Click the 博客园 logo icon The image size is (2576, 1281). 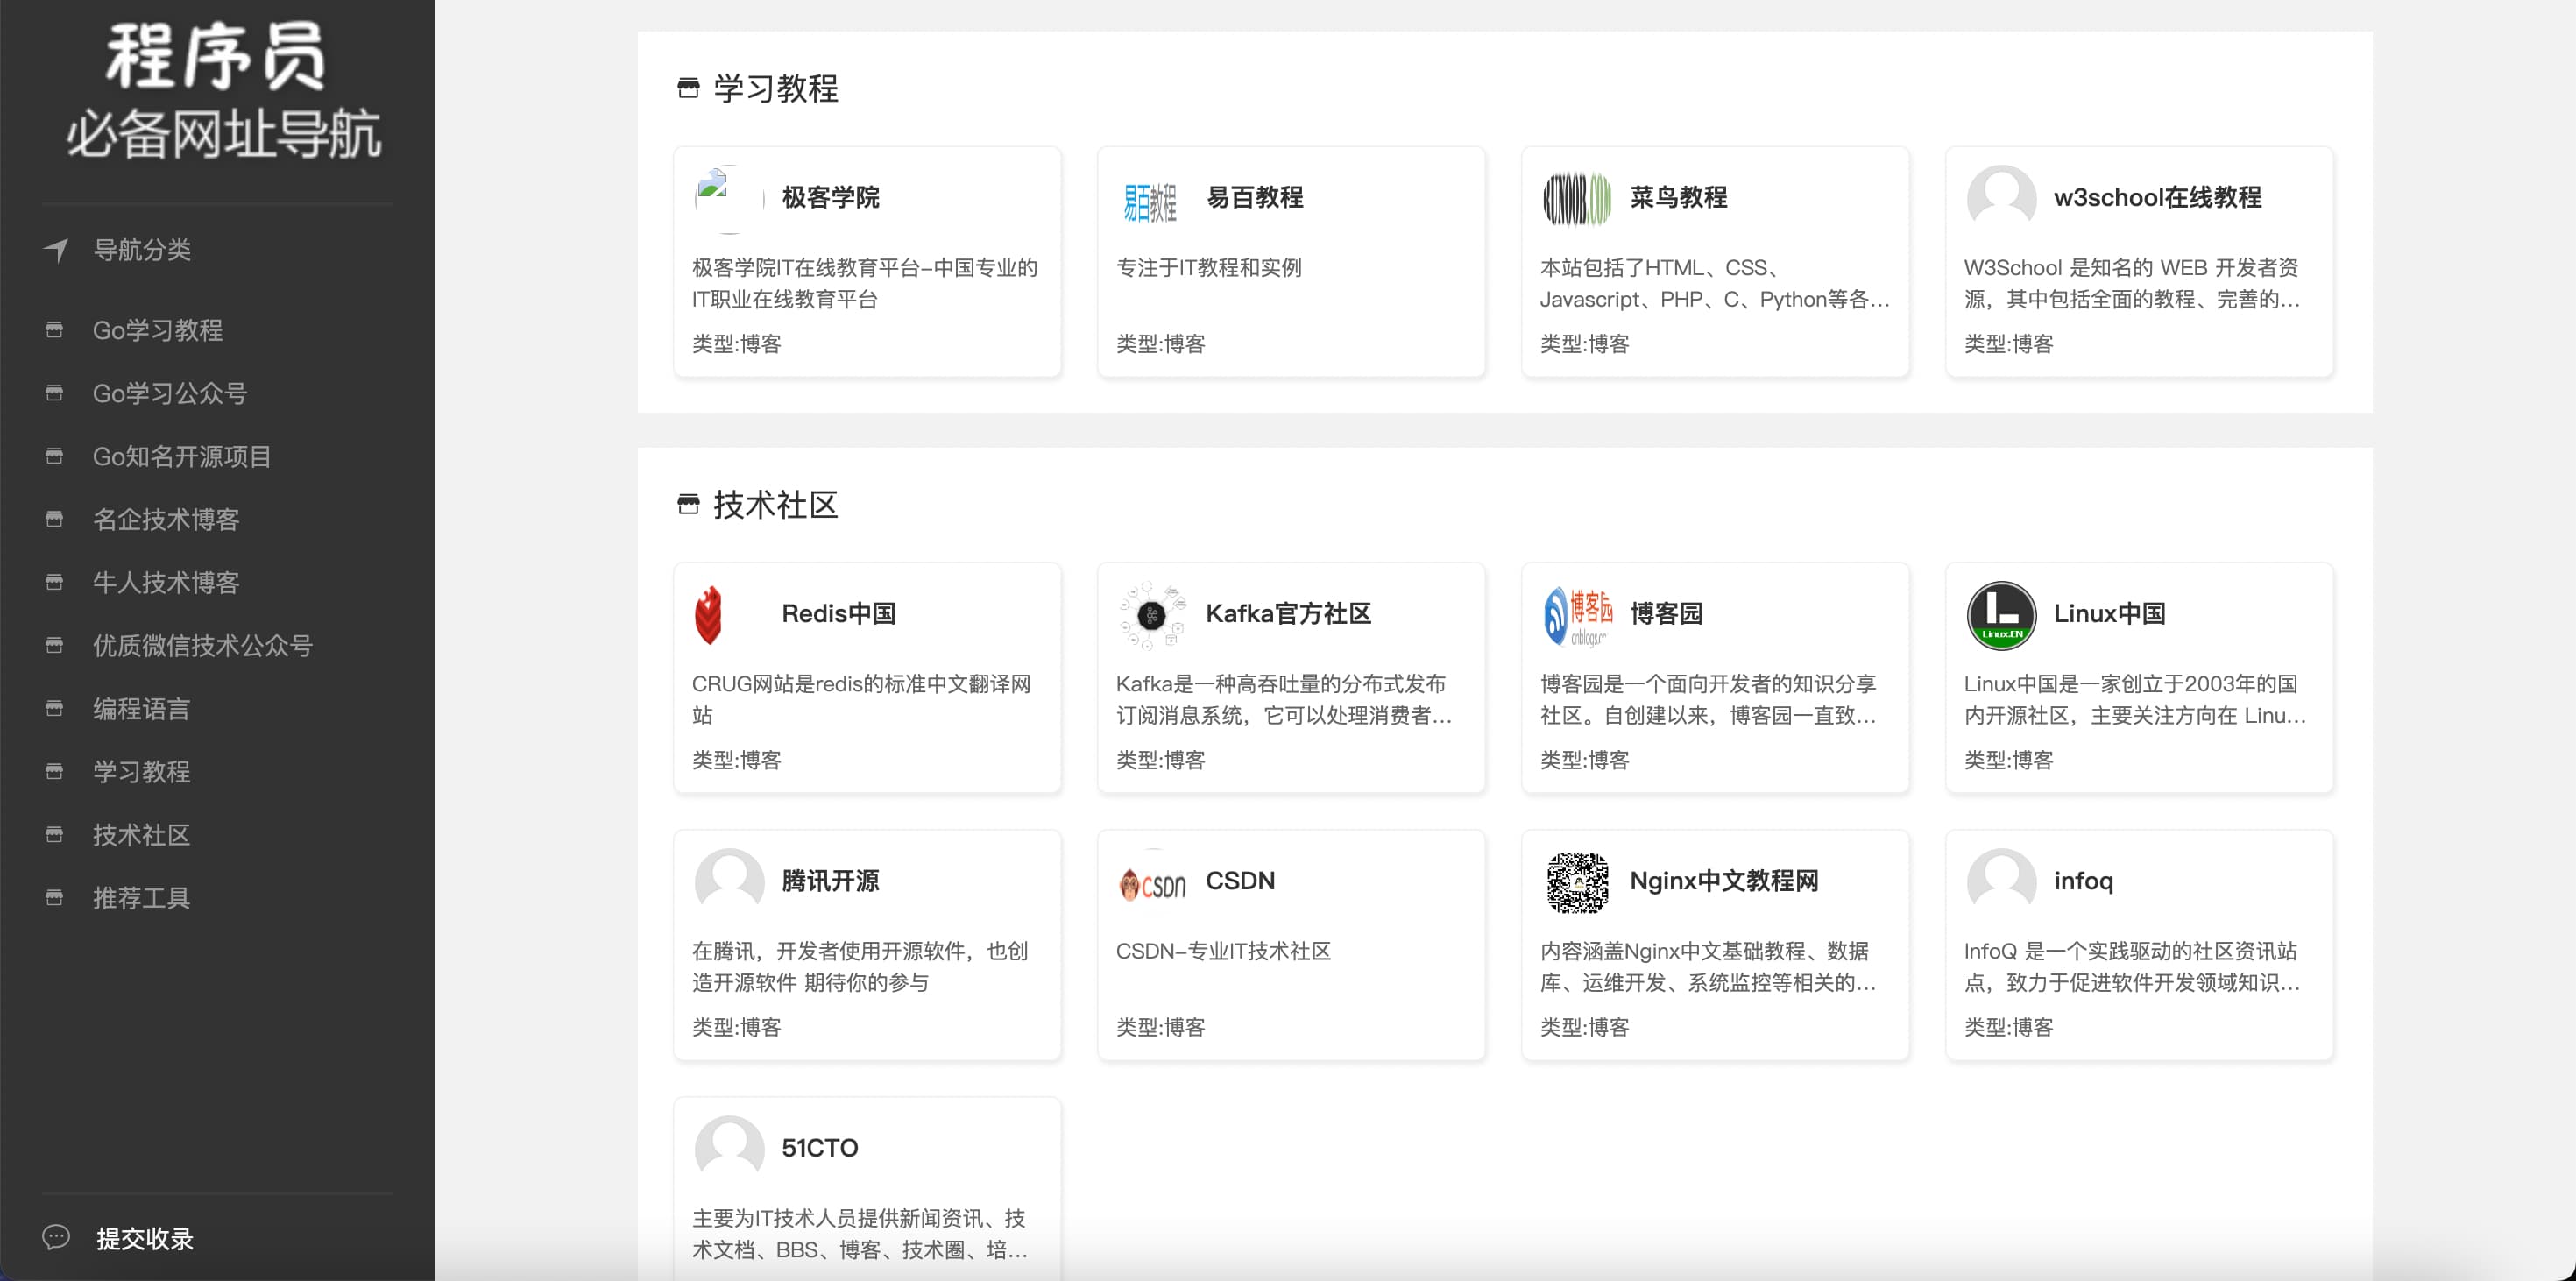[1577, 615]
